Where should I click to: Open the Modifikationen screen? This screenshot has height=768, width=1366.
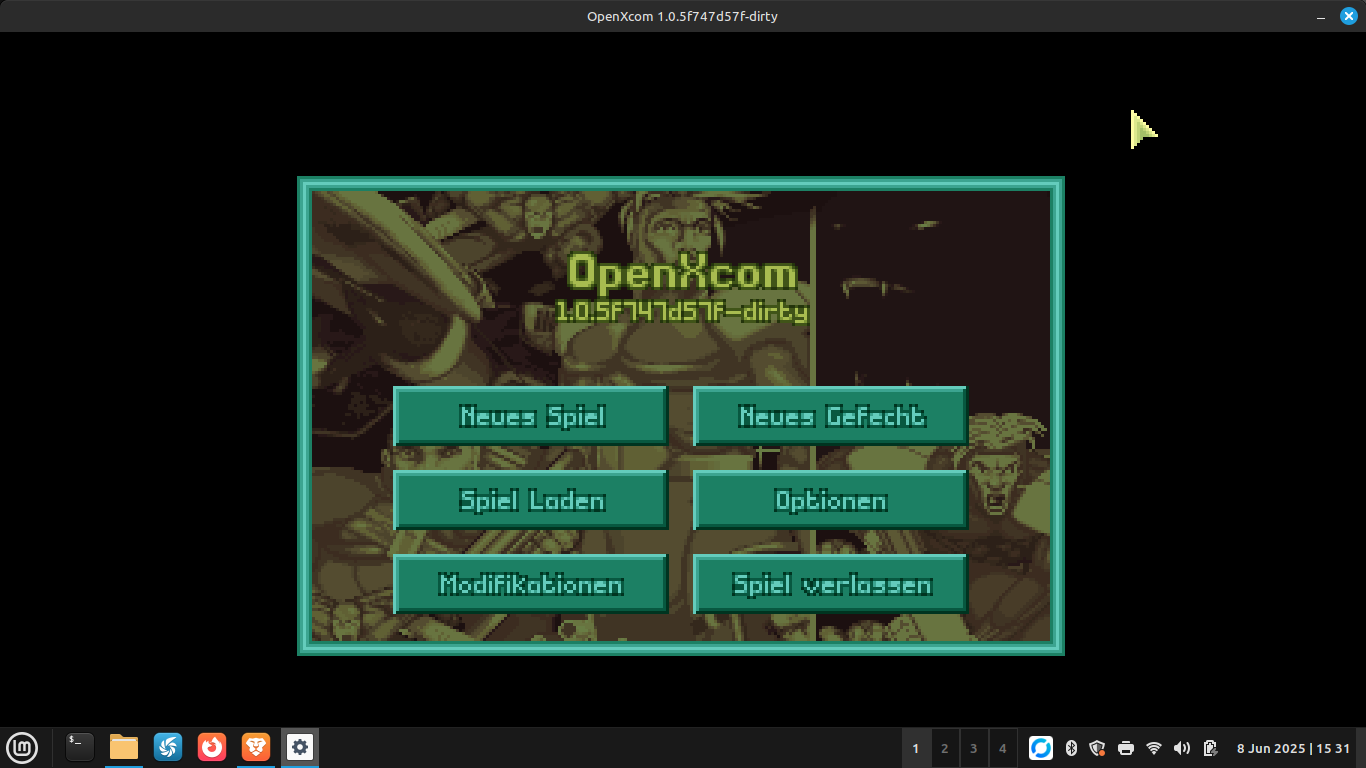point(531,584)
